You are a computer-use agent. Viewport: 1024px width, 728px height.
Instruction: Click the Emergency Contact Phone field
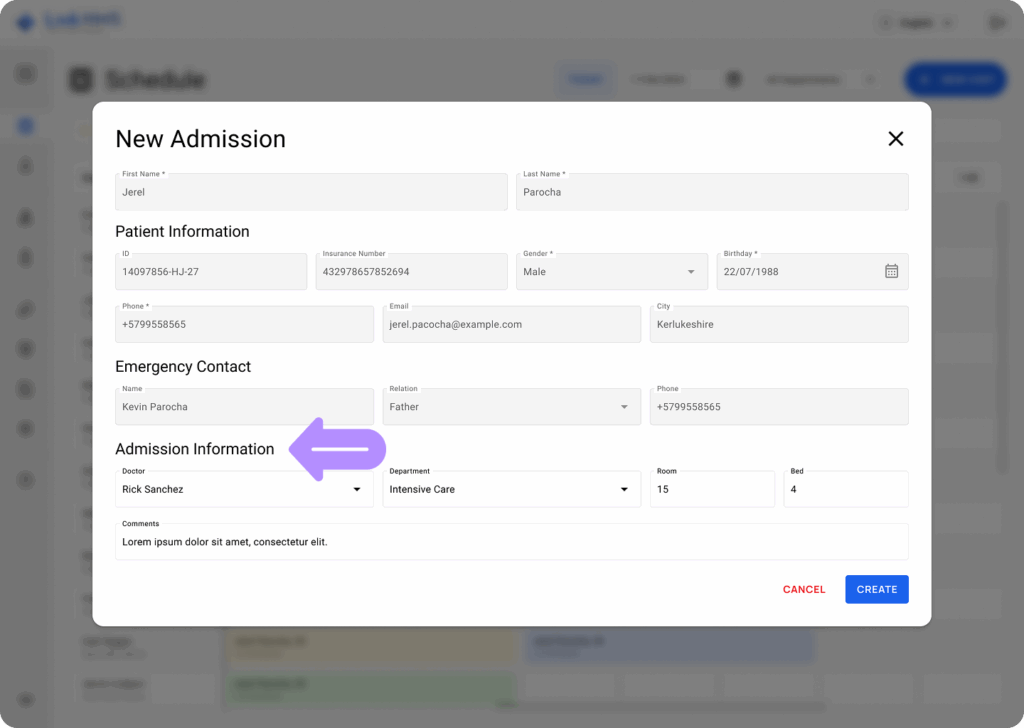[779, 407]
